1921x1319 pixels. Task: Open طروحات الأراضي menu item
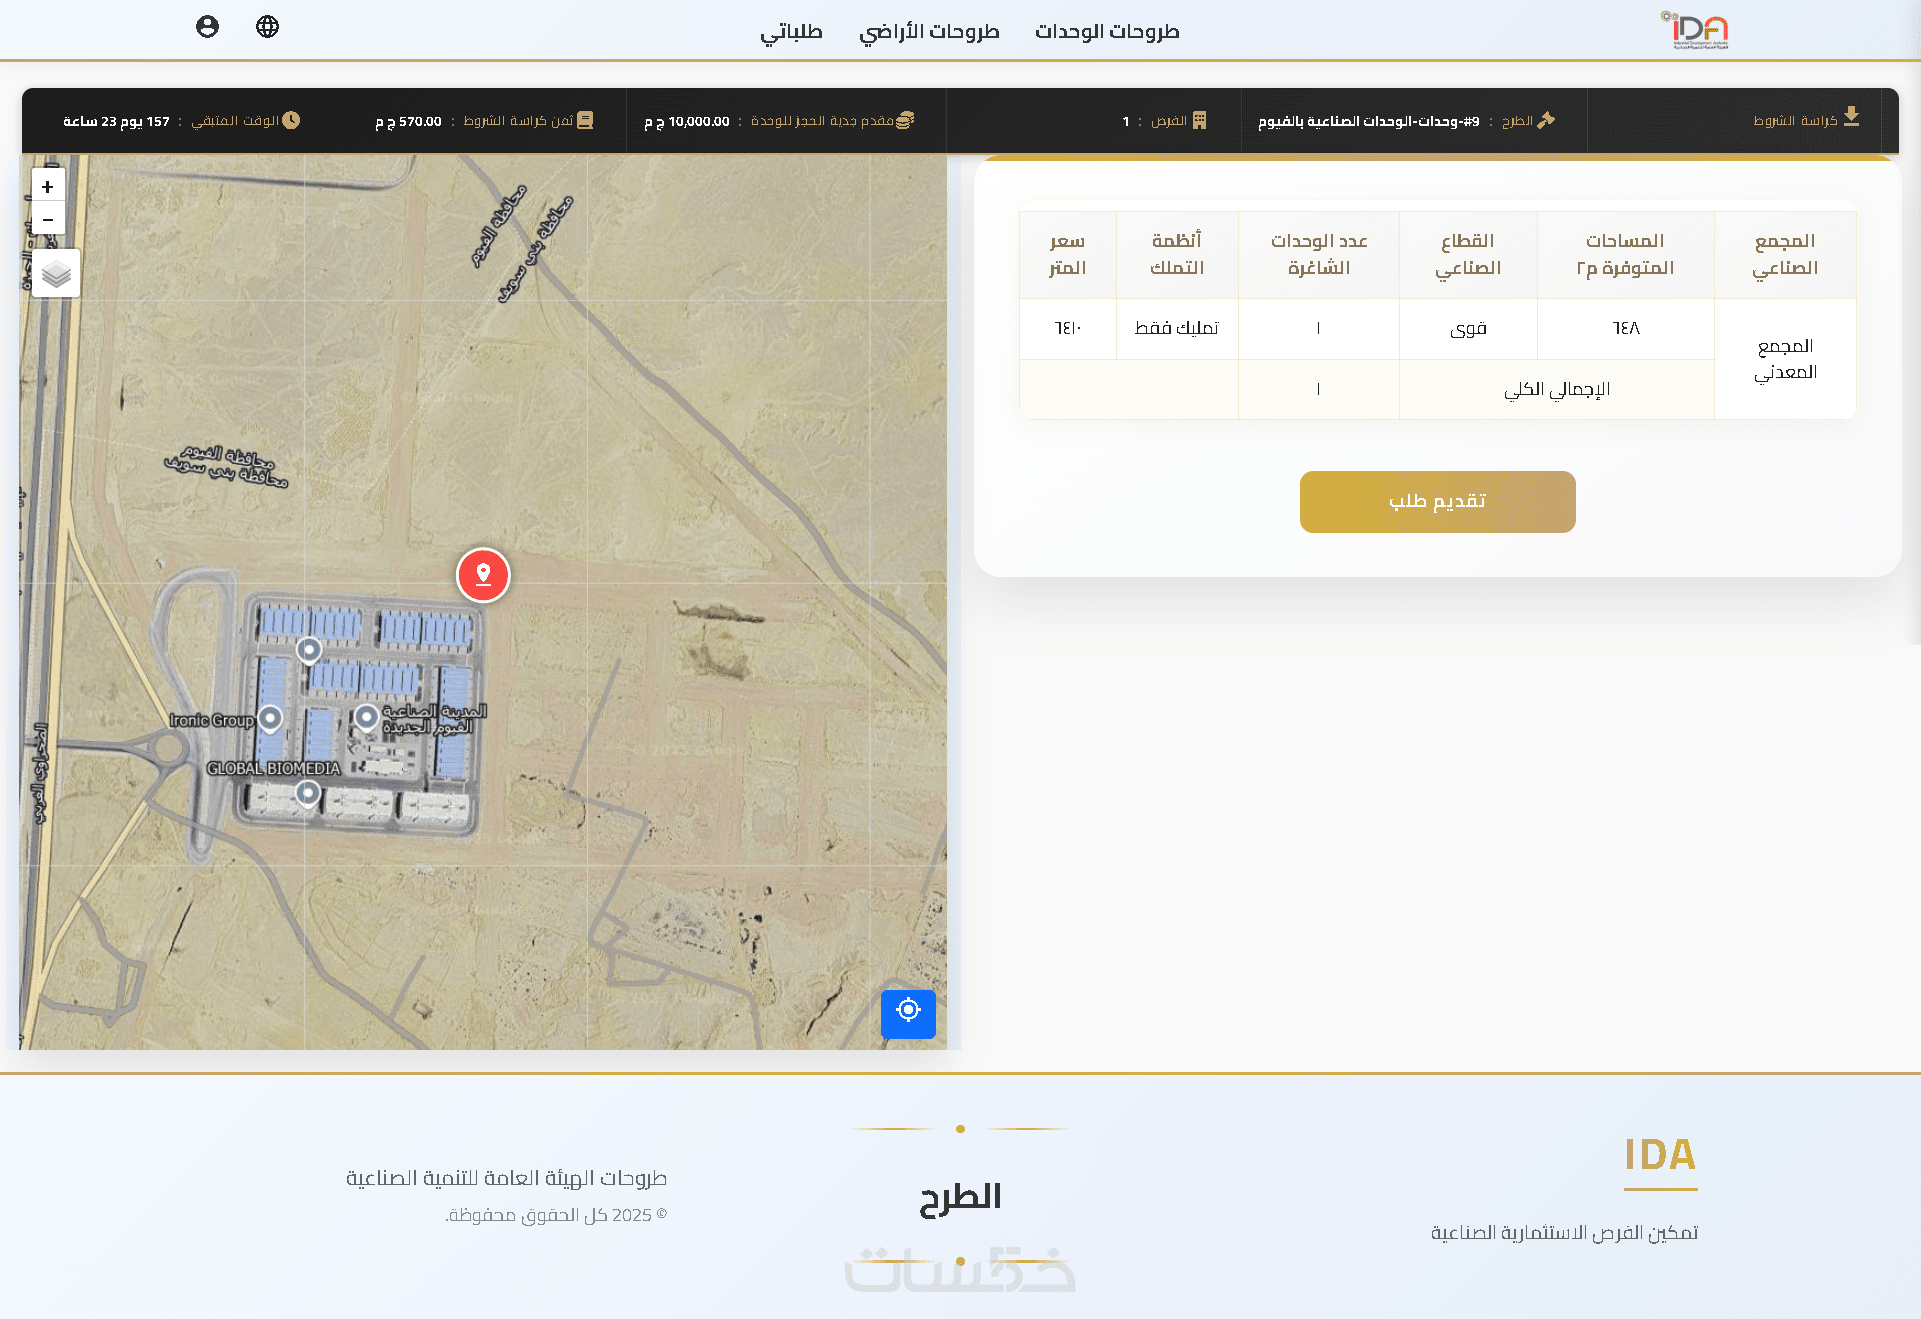929,31
